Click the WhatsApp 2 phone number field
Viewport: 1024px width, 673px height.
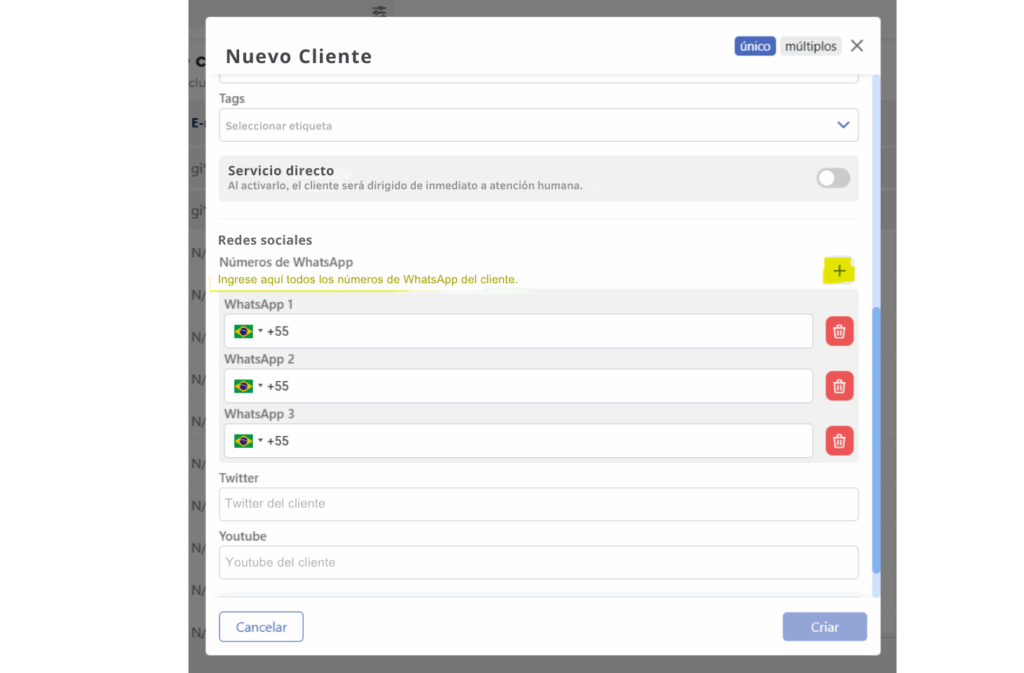[540, 386]
